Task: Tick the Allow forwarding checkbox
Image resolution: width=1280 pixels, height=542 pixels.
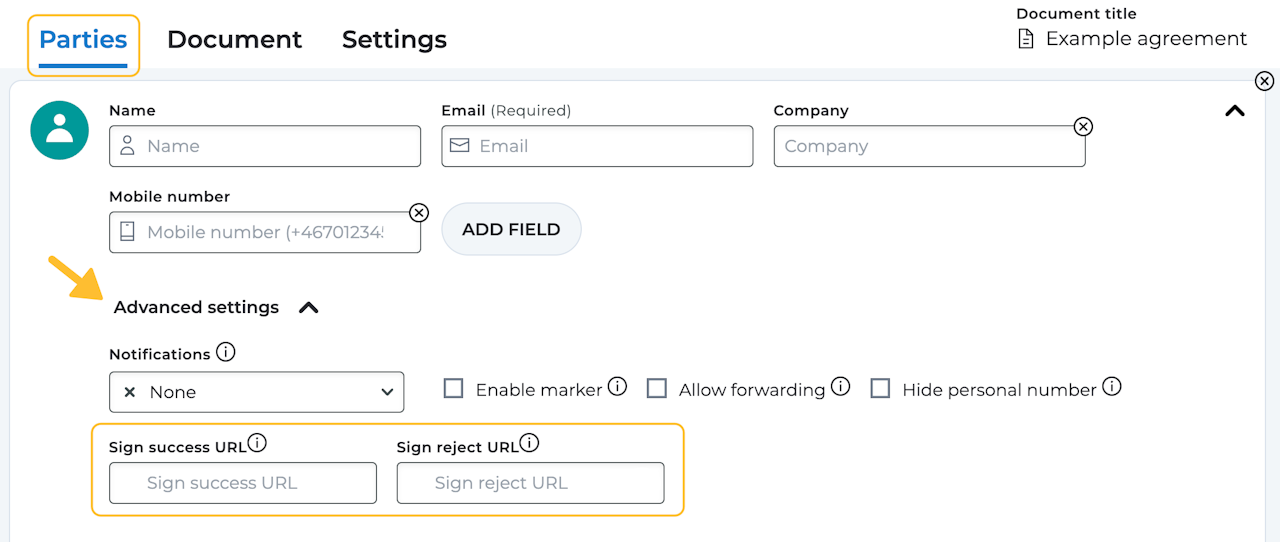Action: (657, 389)
